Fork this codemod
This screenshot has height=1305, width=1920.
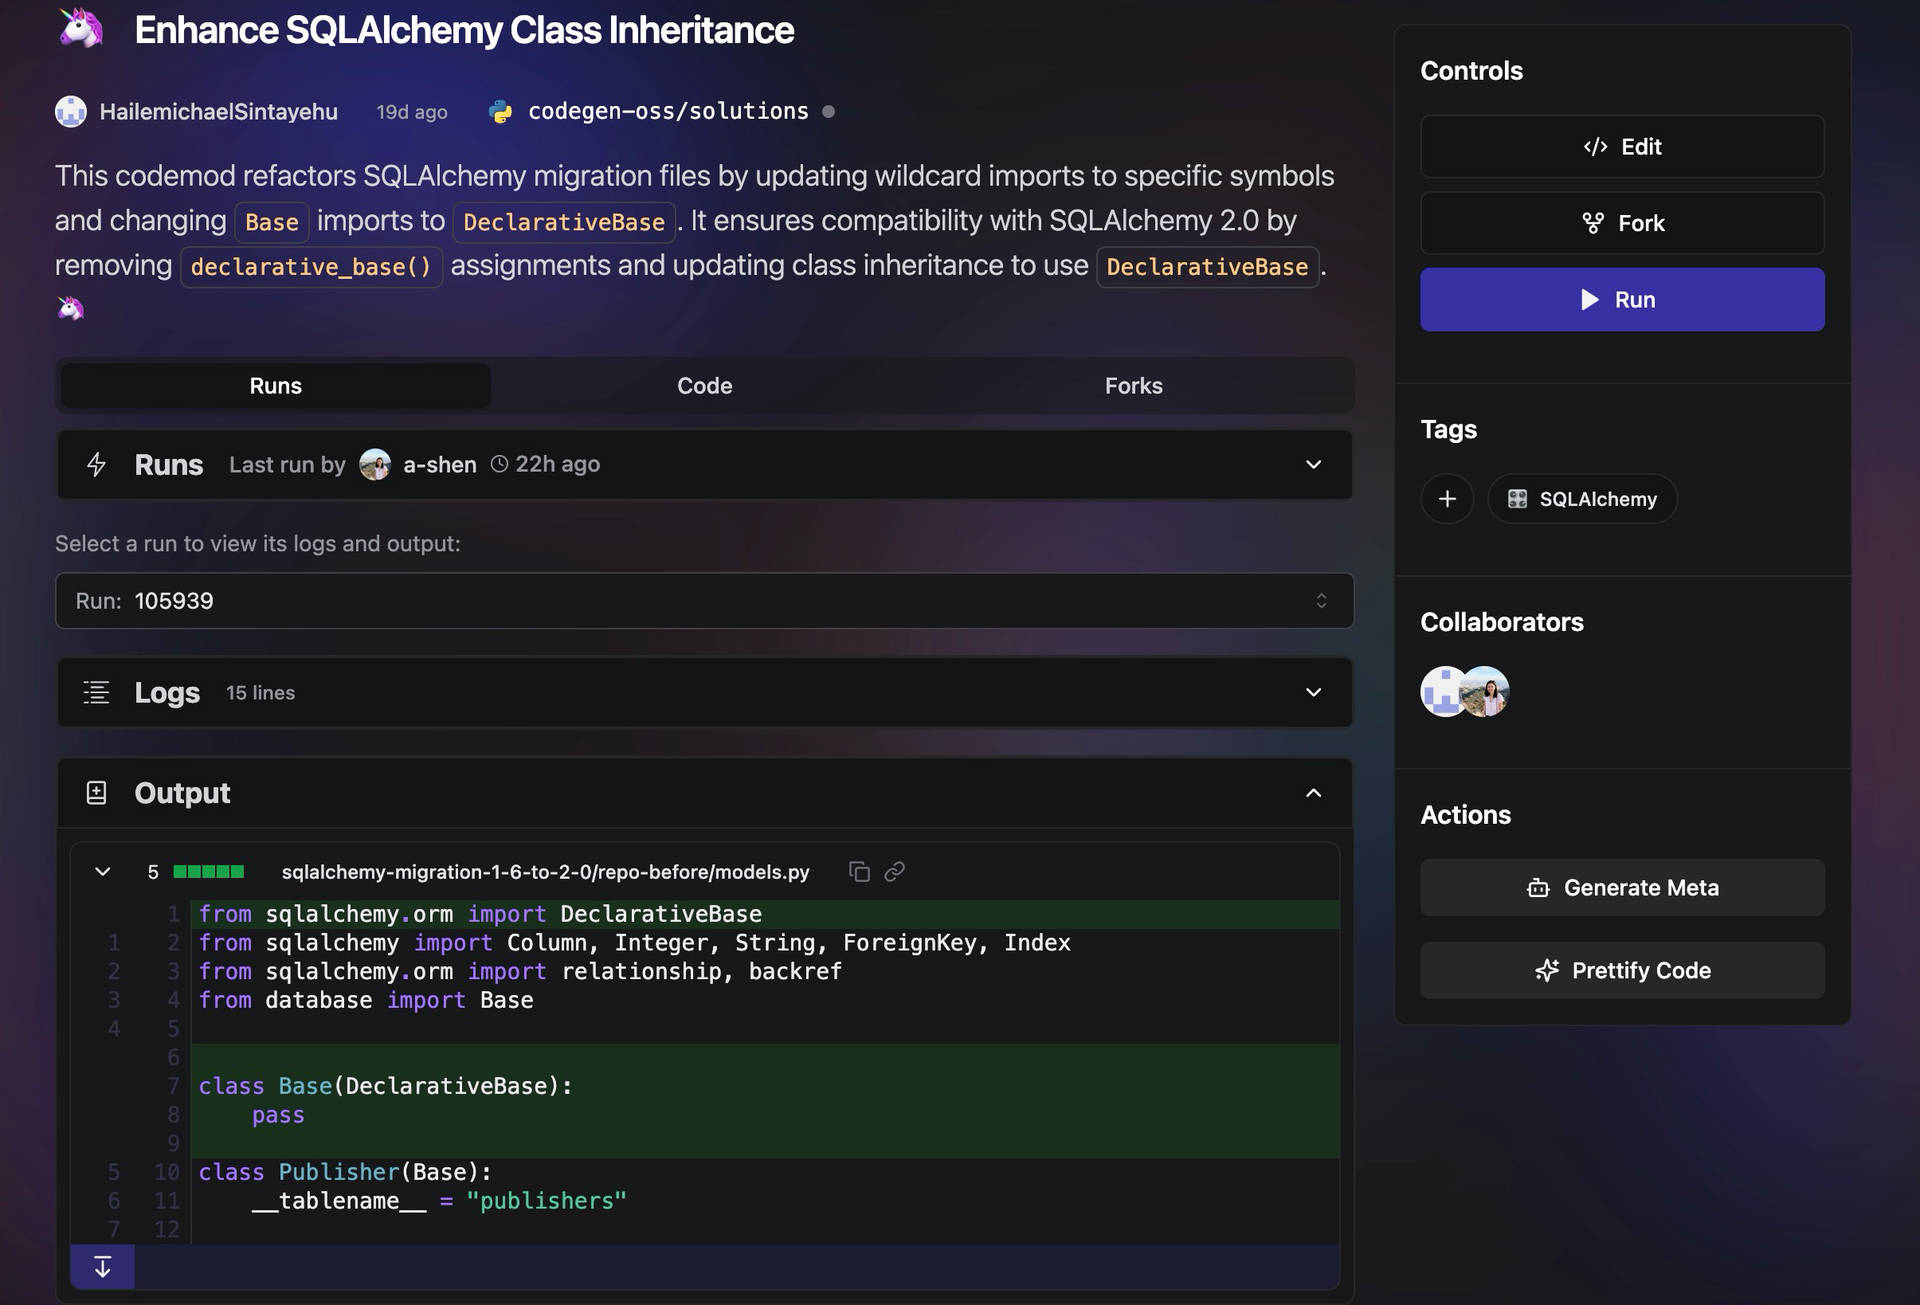coord(1622,223)
